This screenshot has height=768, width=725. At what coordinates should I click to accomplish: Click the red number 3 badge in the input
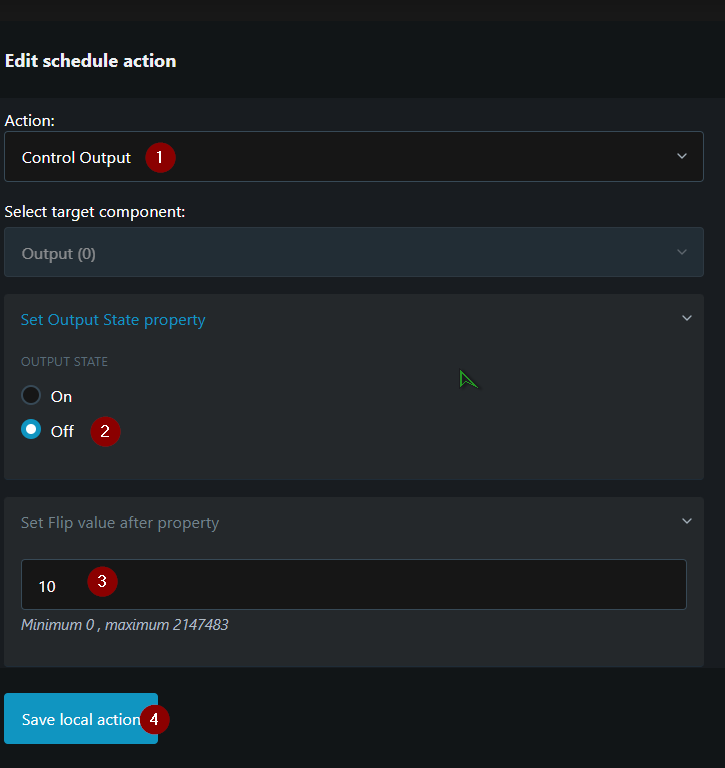coord(102,582)
